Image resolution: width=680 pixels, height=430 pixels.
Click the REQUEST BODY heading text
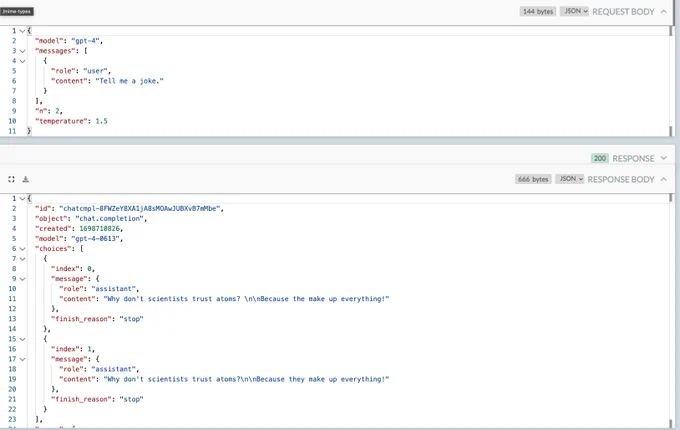tap(623, 12)
